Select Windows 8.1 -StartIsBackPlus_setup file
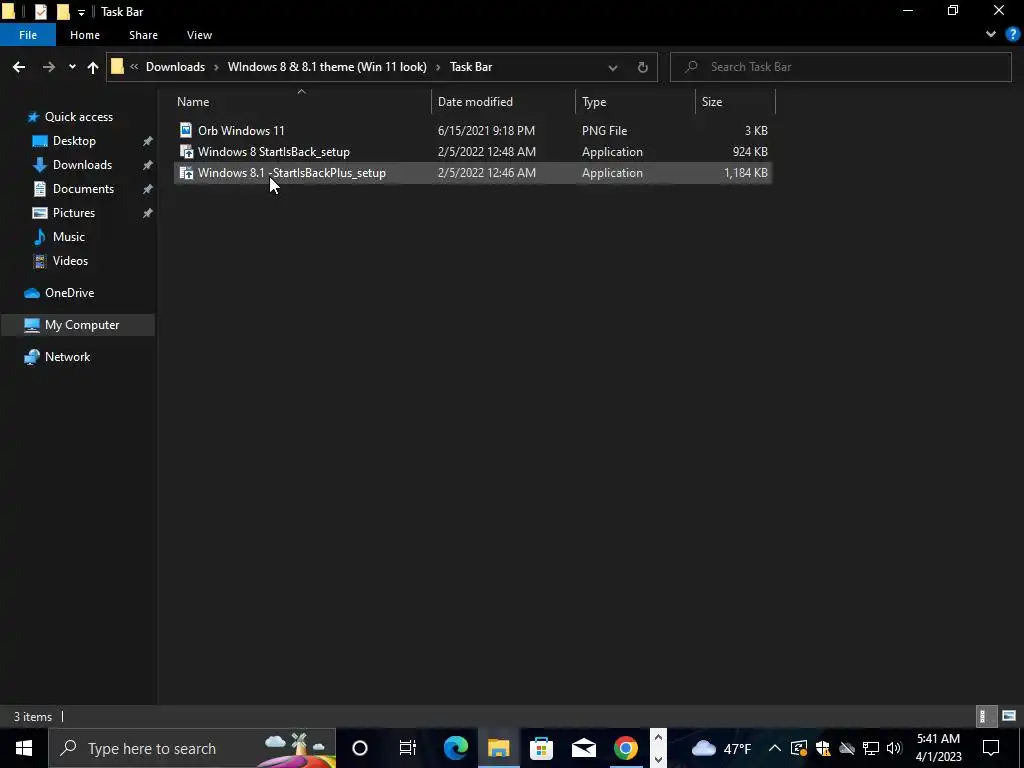 291,172
